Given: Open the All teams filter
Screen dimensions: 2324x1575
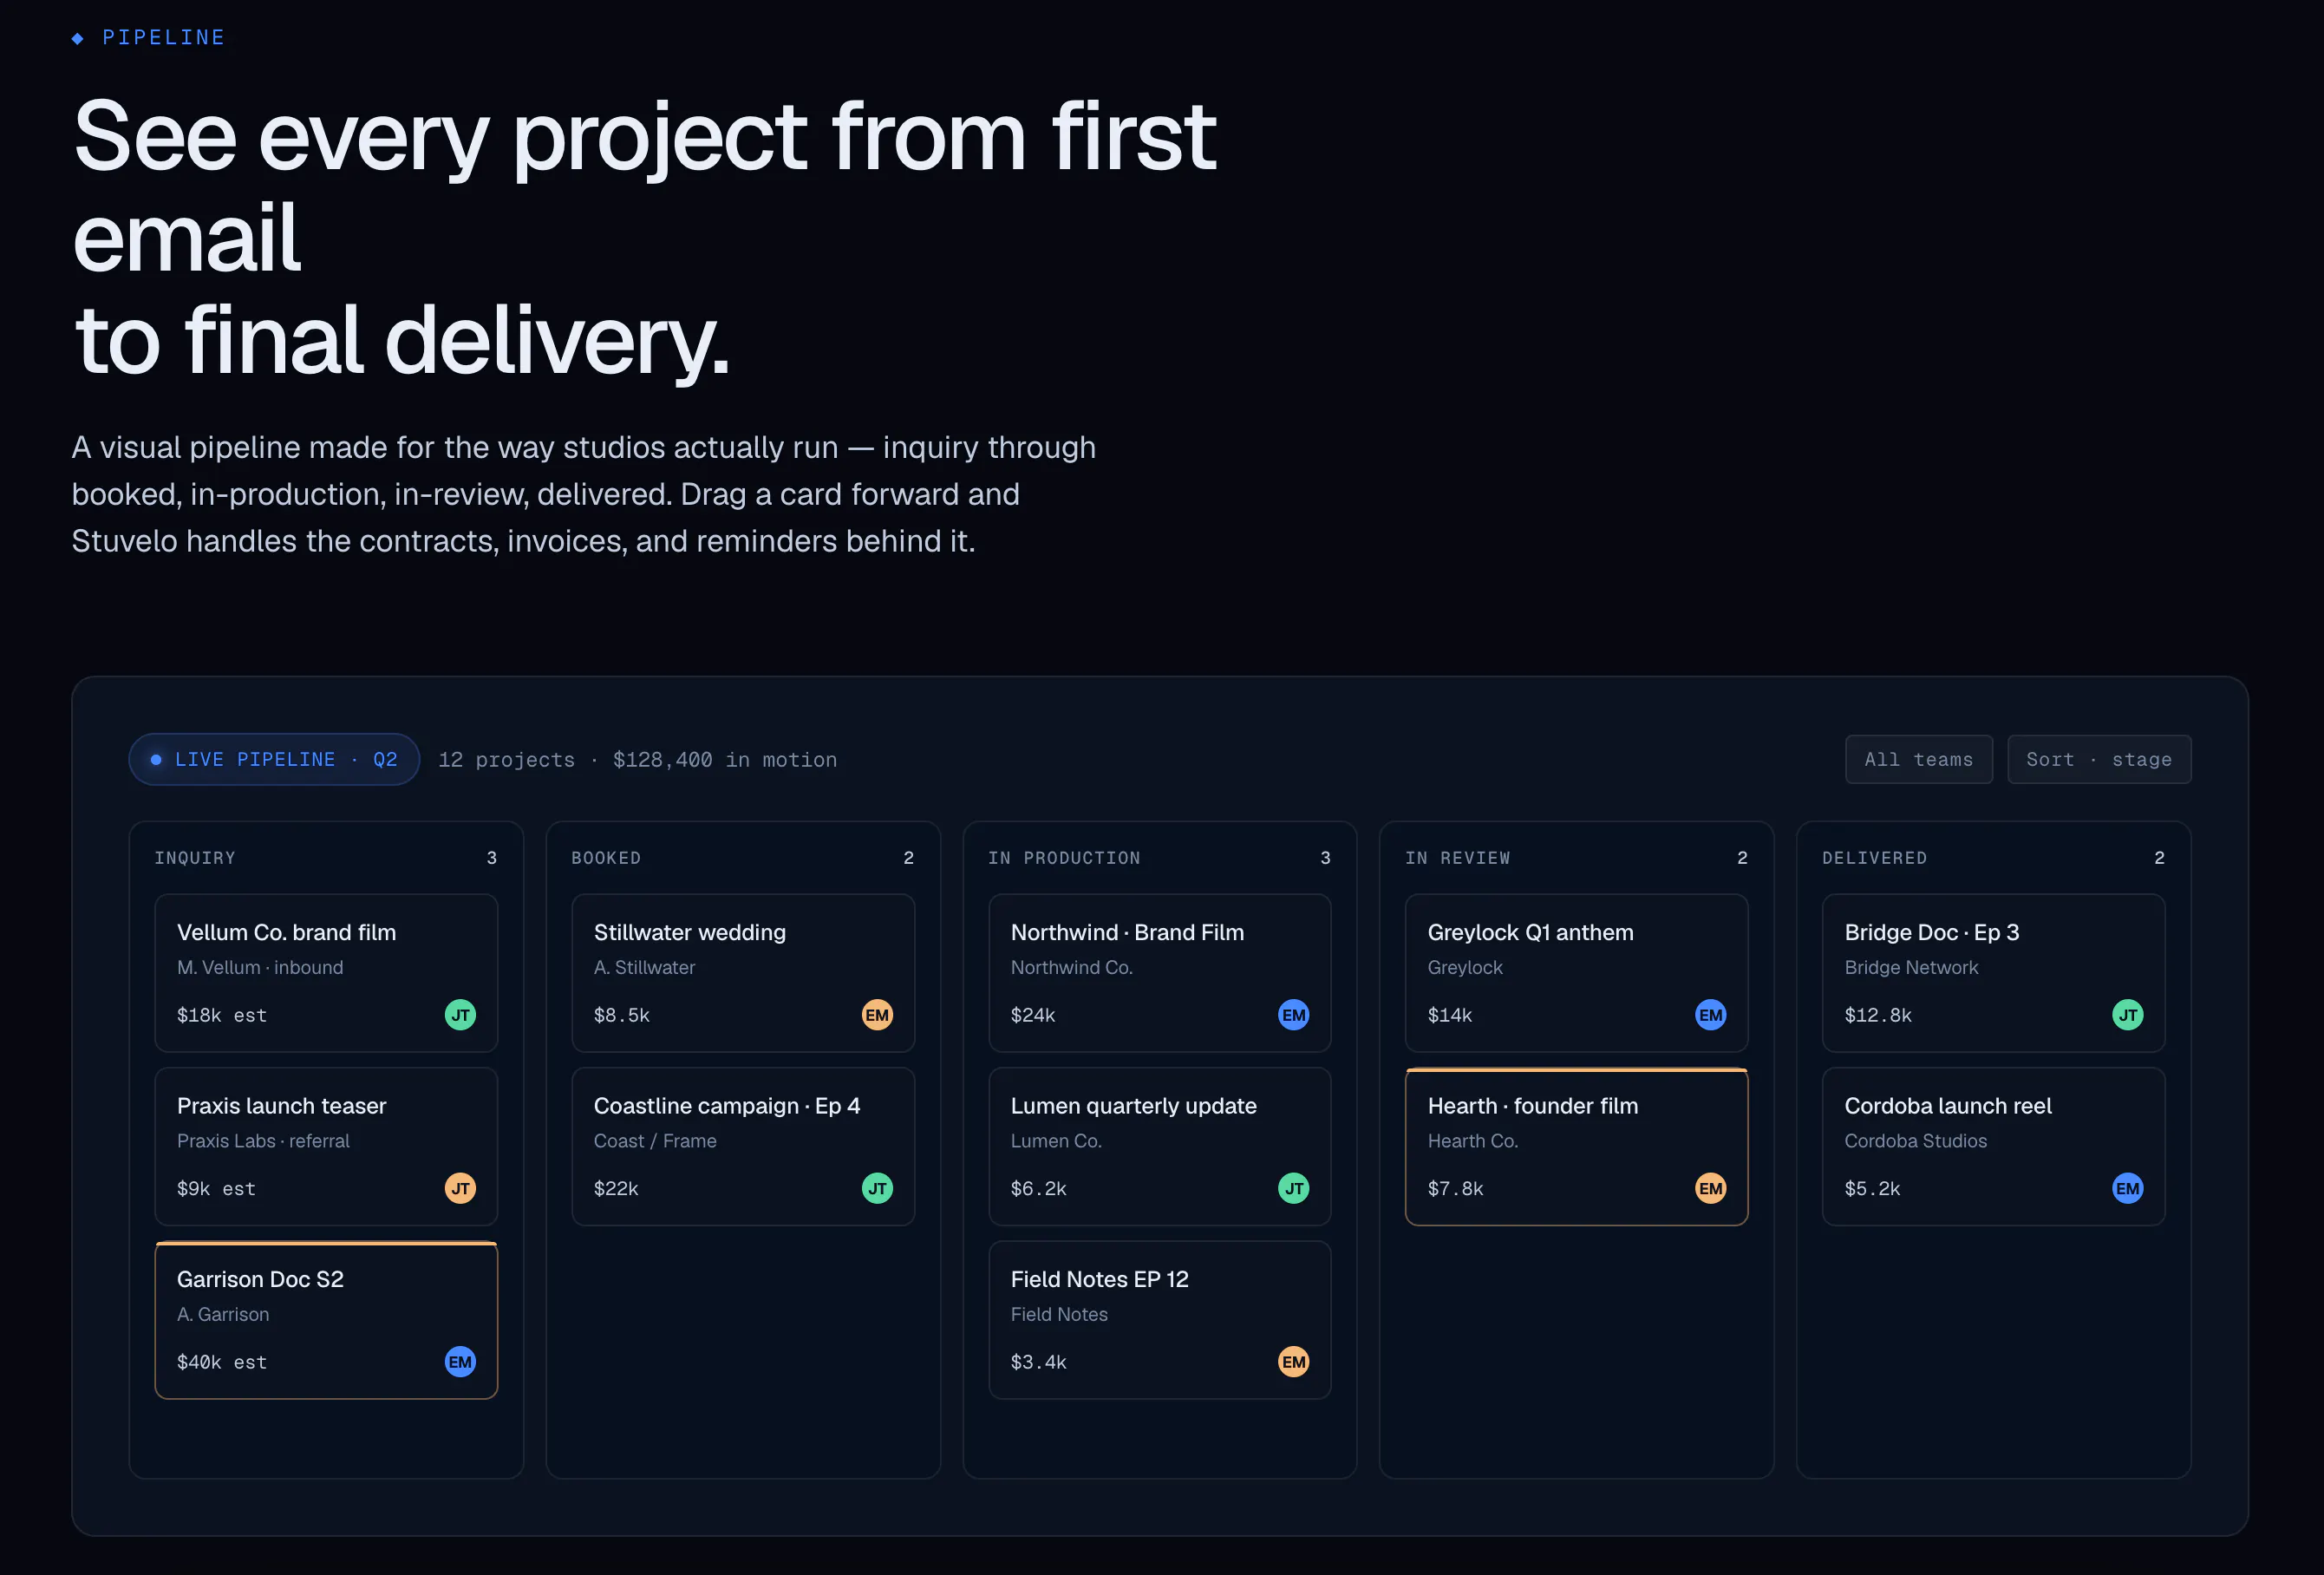Looking at the screenshot, I should (x=1919, y=759).
